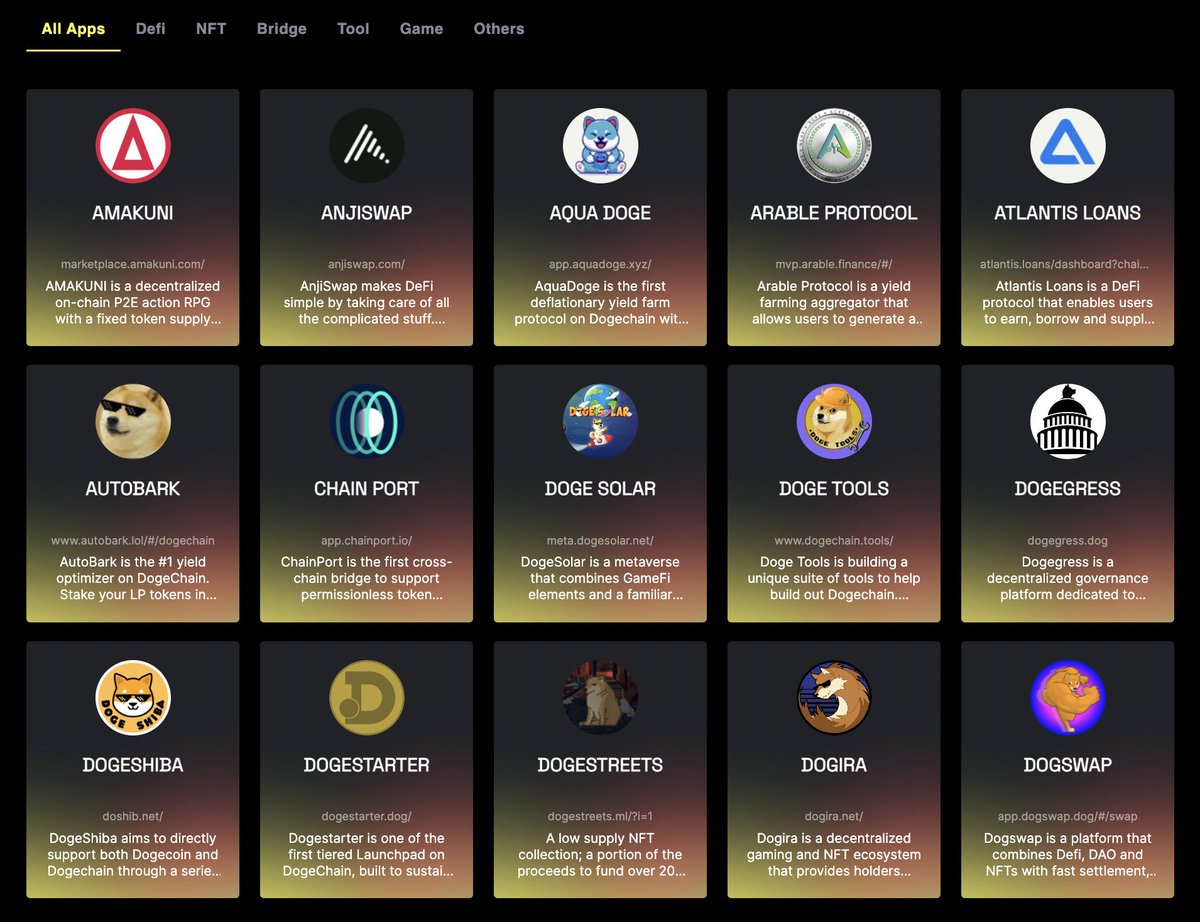Visit dogestreets.ml link

coord(600,817)
